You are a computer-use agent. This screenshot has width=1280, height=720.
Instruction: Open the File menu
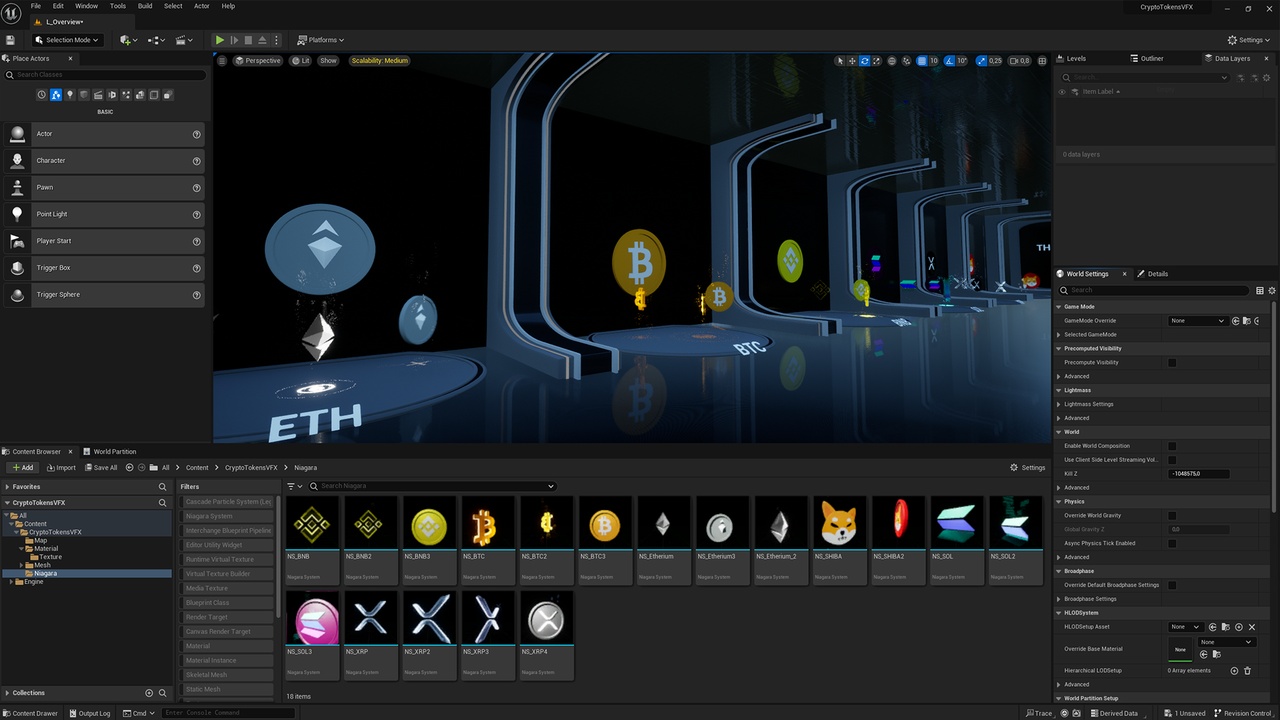click(x=36, y=6)
